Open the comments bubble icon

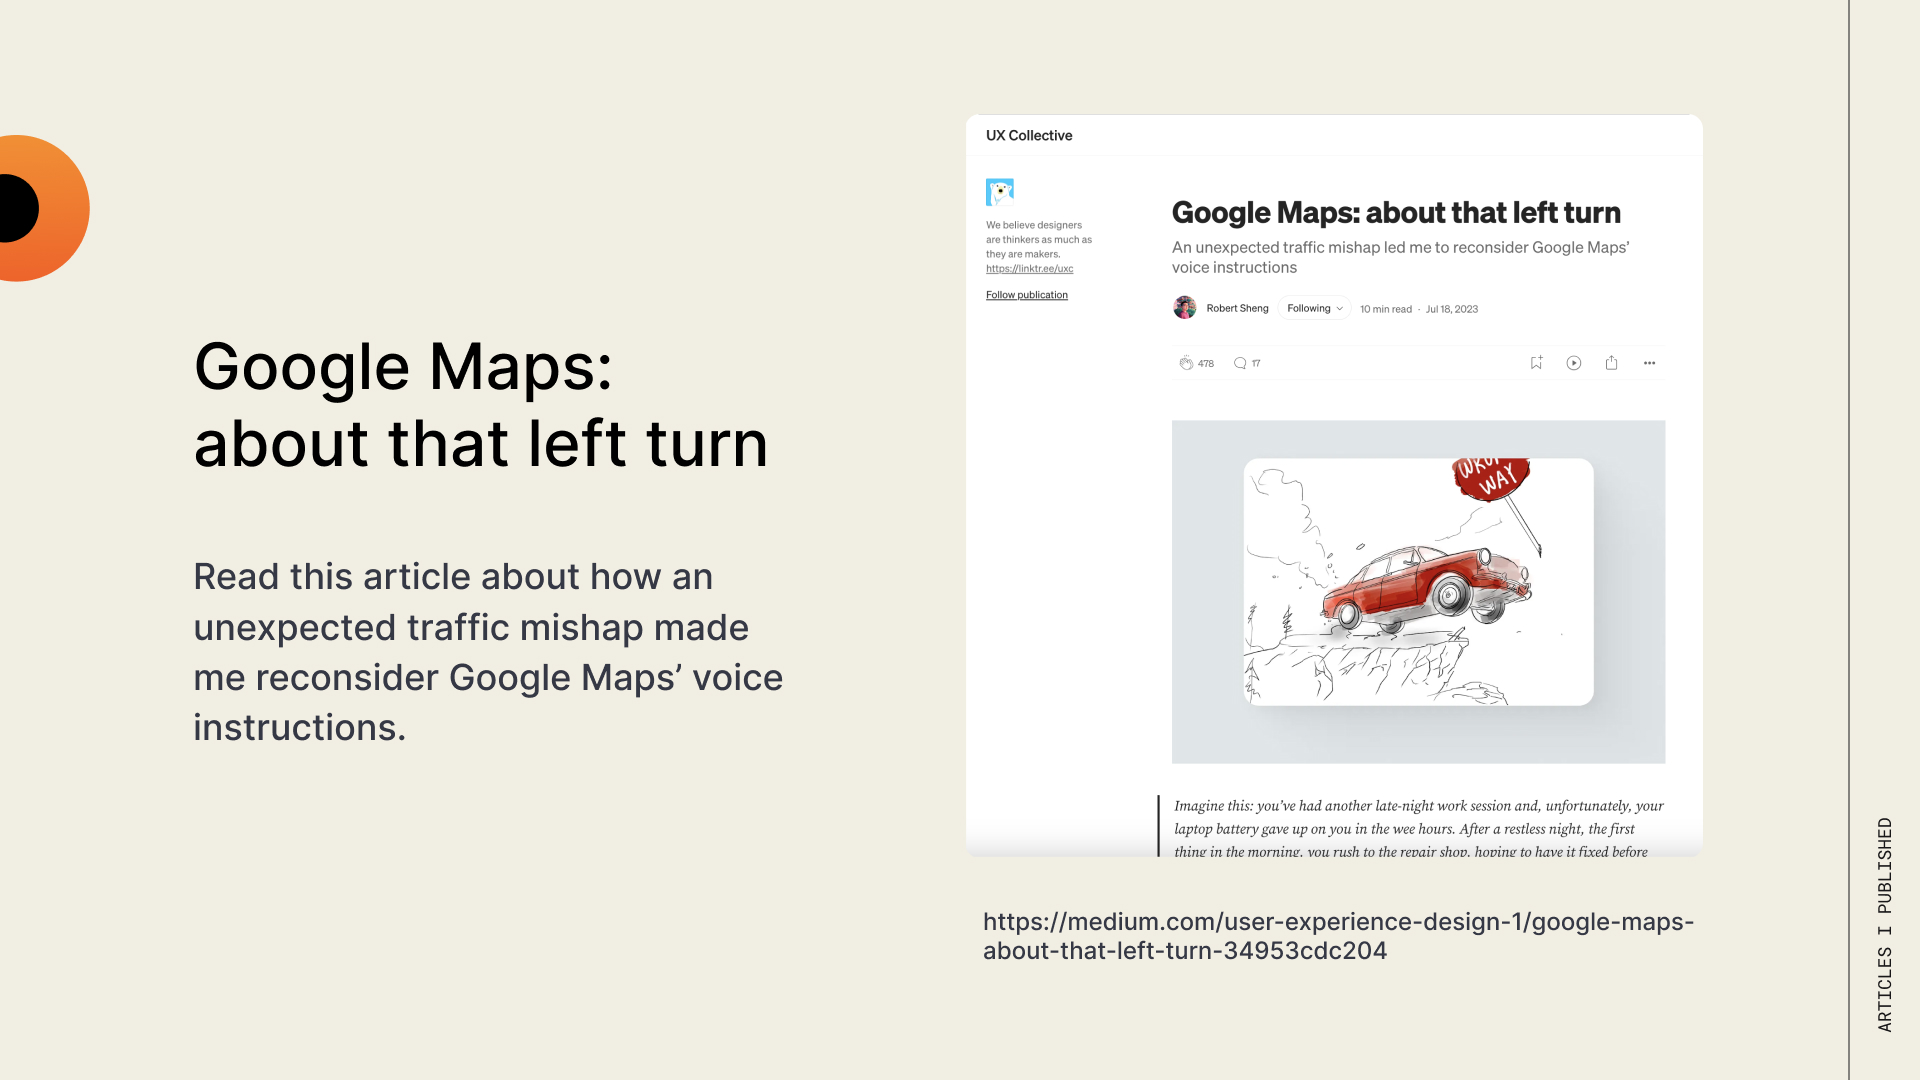pyautogui.click(x=1240, y=363)
